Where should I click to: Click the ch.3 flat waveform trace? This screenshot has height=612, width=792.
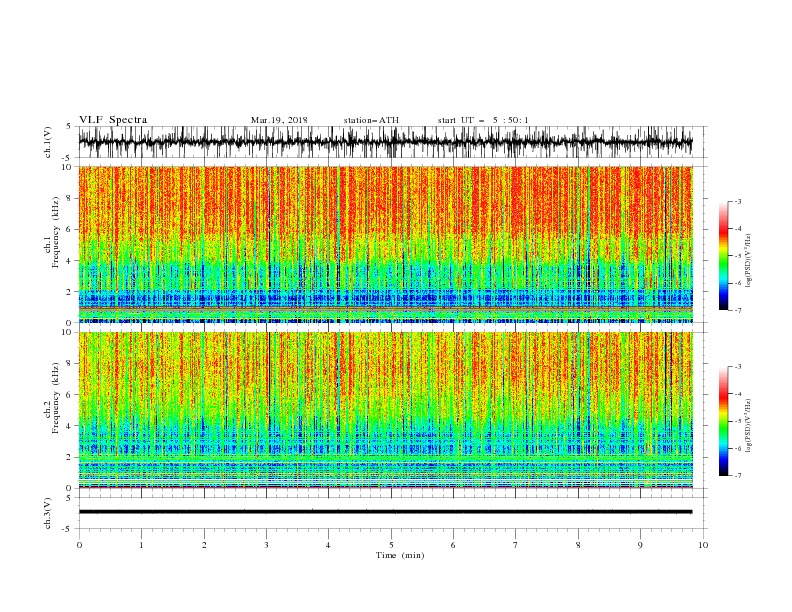(385, 512)
